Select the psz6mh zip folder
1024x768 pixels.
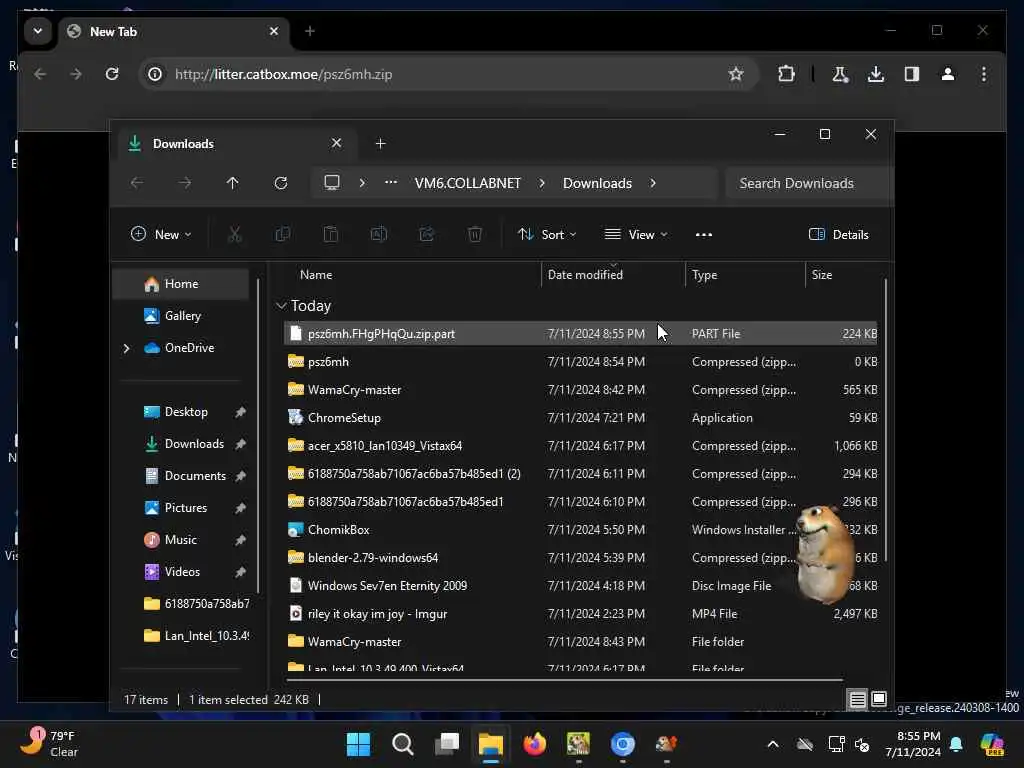coord(581,362)
